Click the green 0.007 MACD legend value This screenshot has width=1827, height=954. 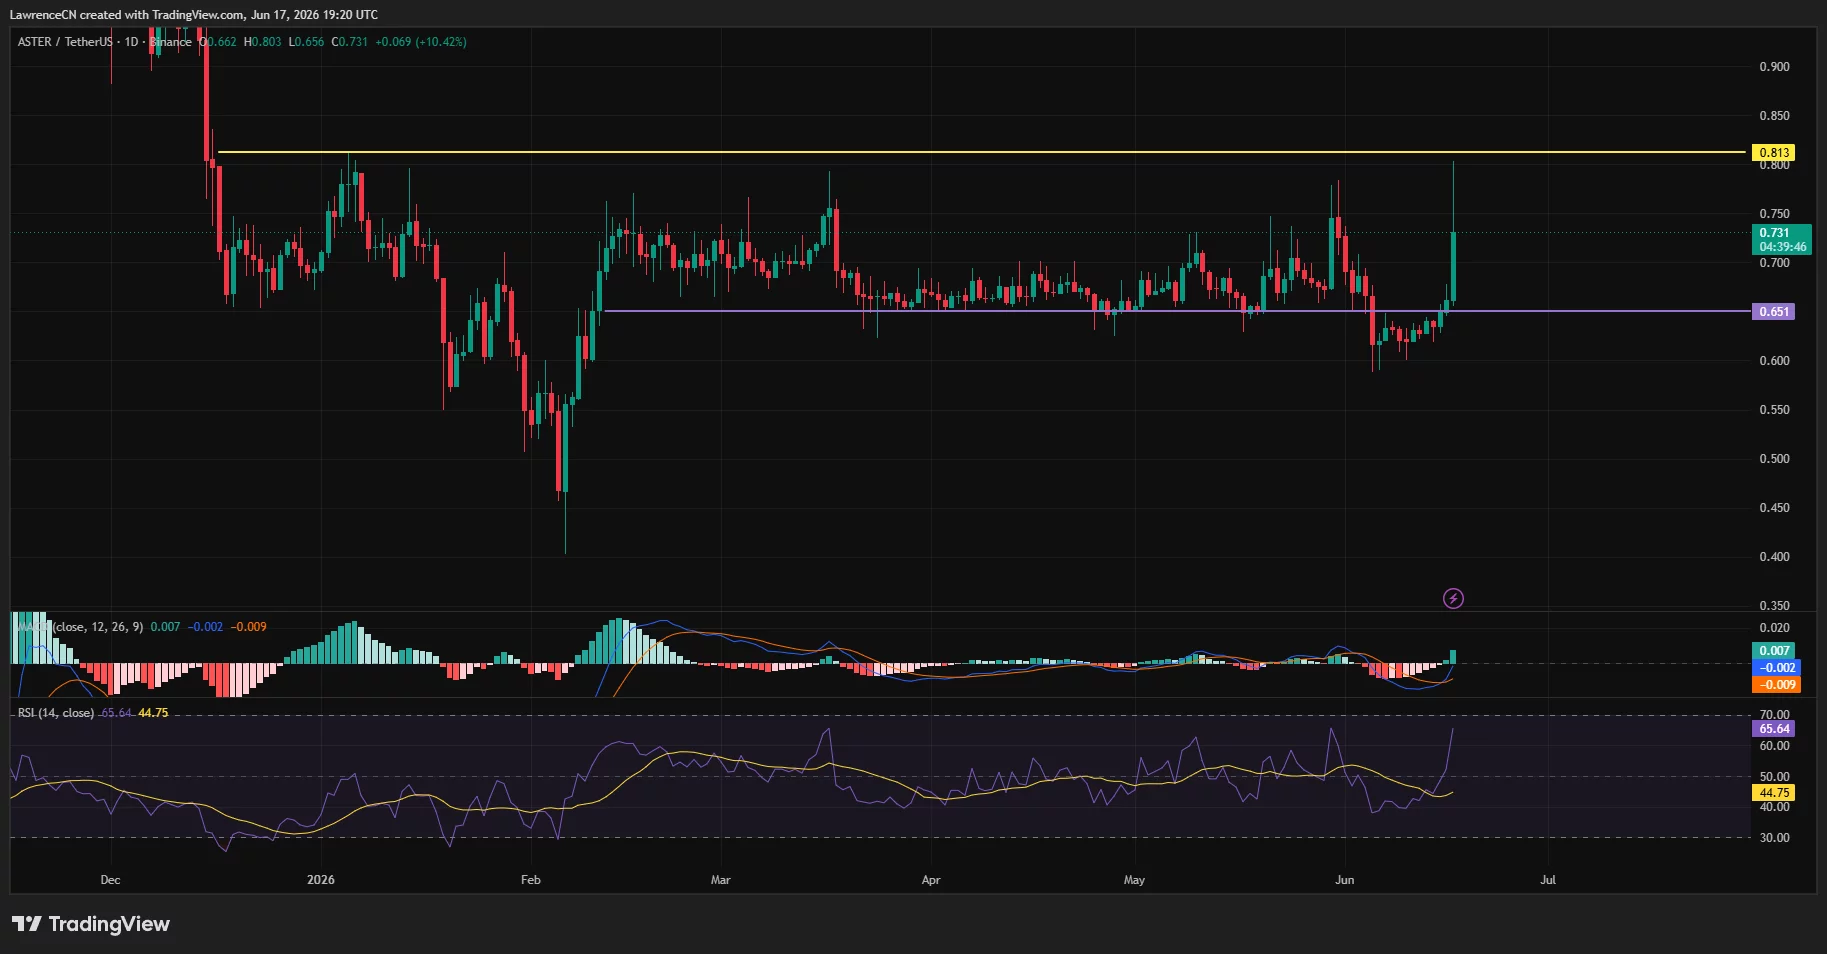tap(165, 627)
